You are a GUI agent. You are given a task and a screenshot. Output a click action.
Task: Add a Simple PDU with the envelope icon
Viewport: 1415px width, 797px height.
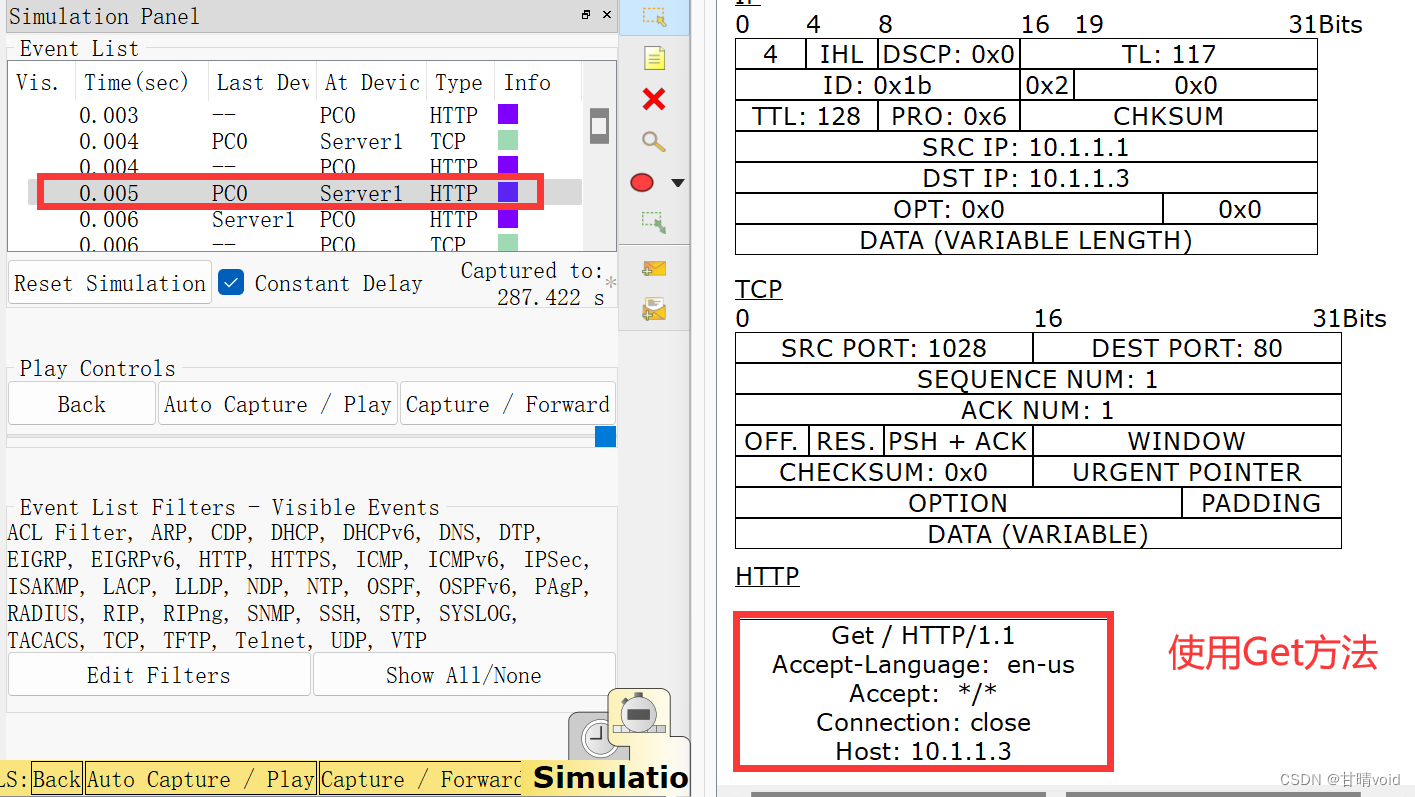654,269
